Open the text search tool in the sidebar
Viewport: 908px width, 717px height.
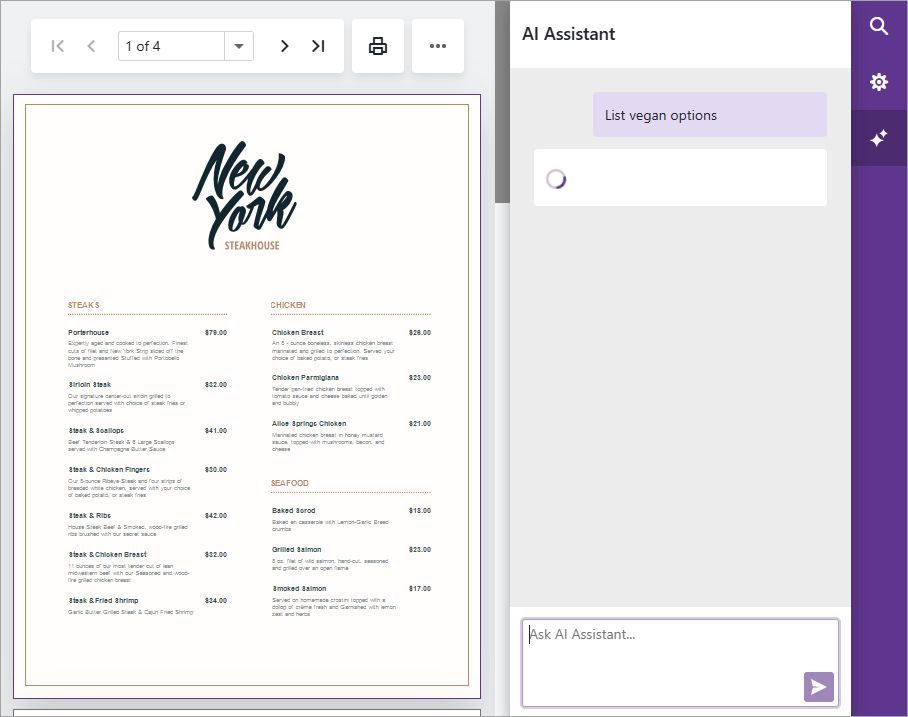tap(879, 26)
